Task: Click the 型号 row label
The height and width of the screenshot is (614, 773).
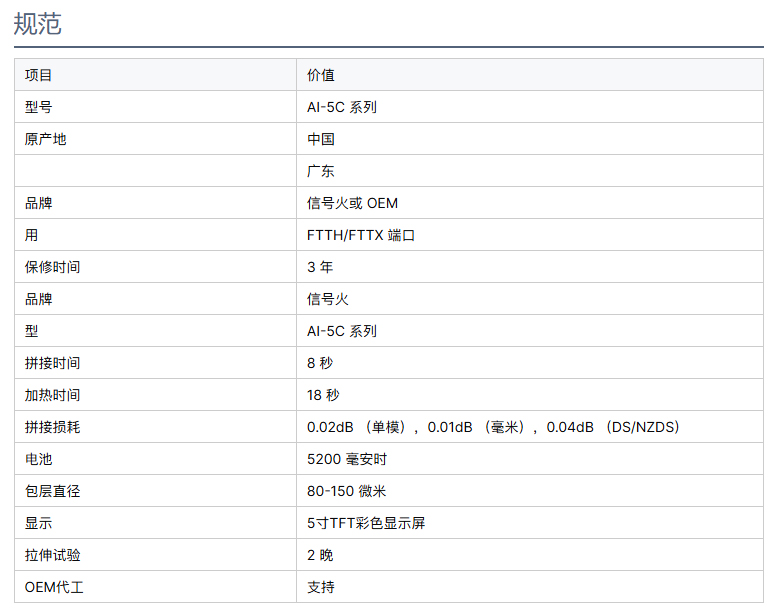Action: (39, 107)
